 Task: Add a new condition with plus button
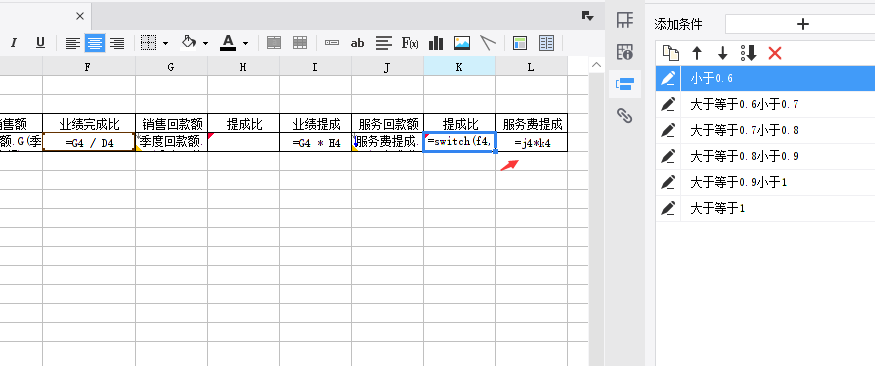(802, 24)
